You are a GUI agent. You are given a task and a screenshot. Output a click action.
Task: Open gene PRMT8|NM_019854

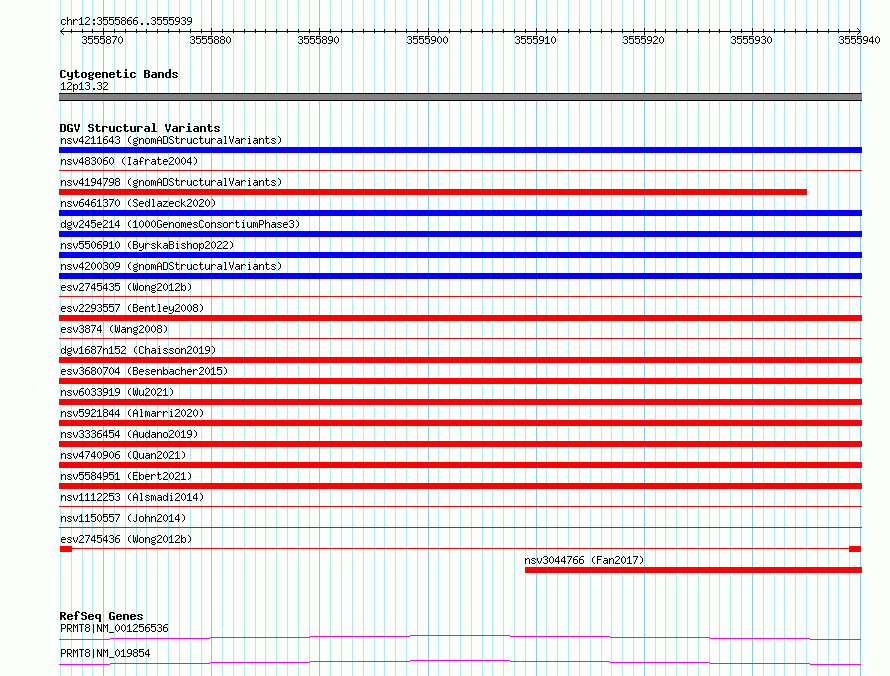[x=105, y=653]
